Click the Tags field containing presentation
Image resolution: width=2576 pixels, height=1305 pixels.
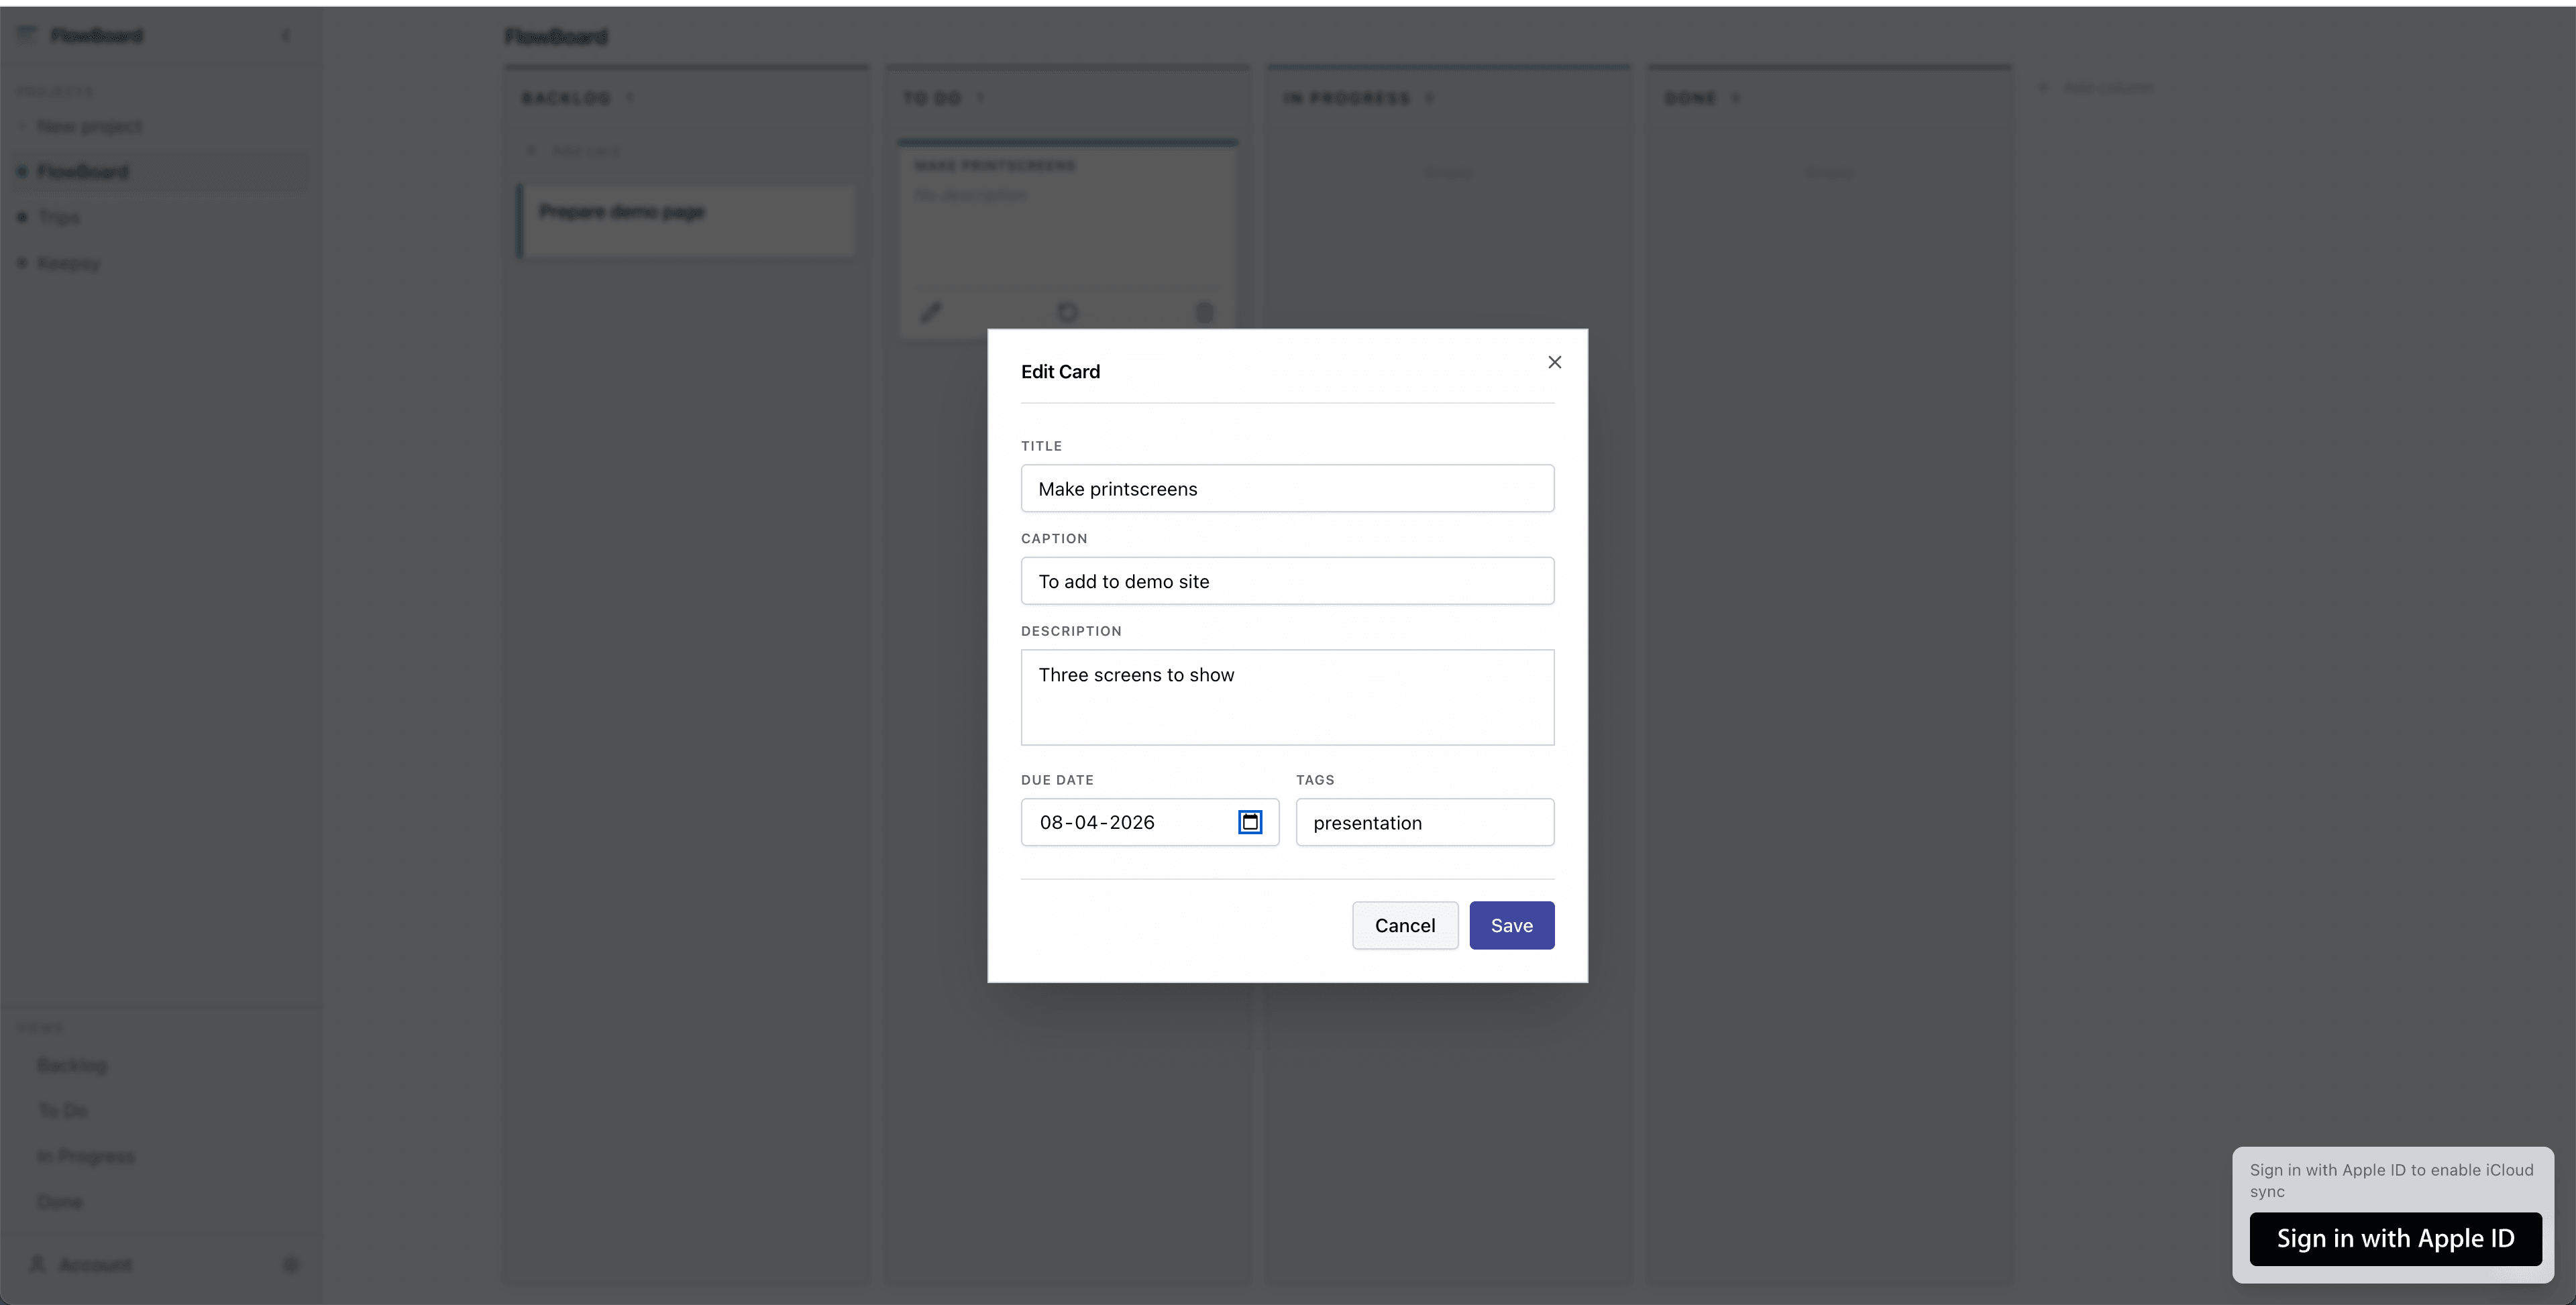tap(1425, 822)
